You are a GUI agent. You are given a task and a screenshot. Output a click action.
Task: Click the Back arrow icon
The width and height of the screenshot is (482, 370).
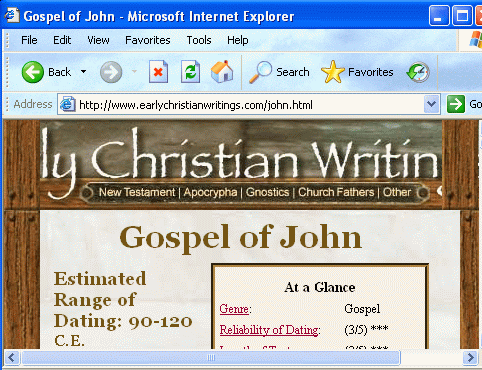[x=32, y=72]
